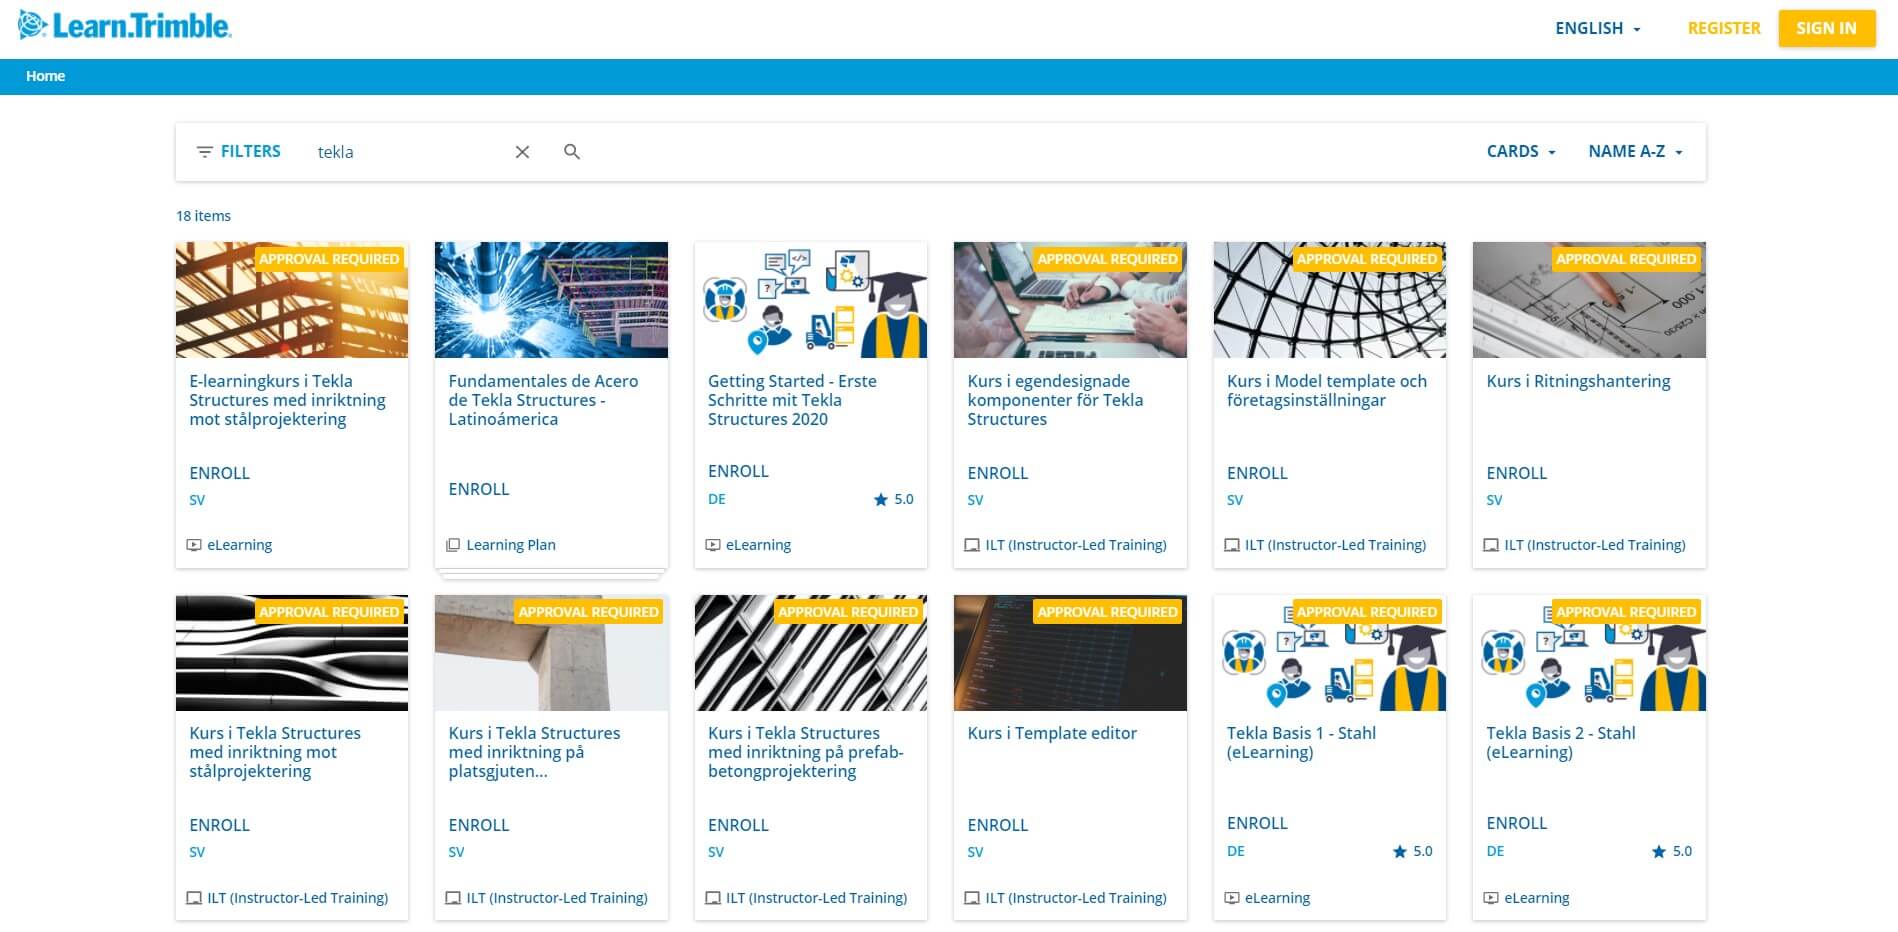Viewport: 1898px width, 932px height.
Task: Click the '18 items' result count text
Action: click(x=203, y=216)
